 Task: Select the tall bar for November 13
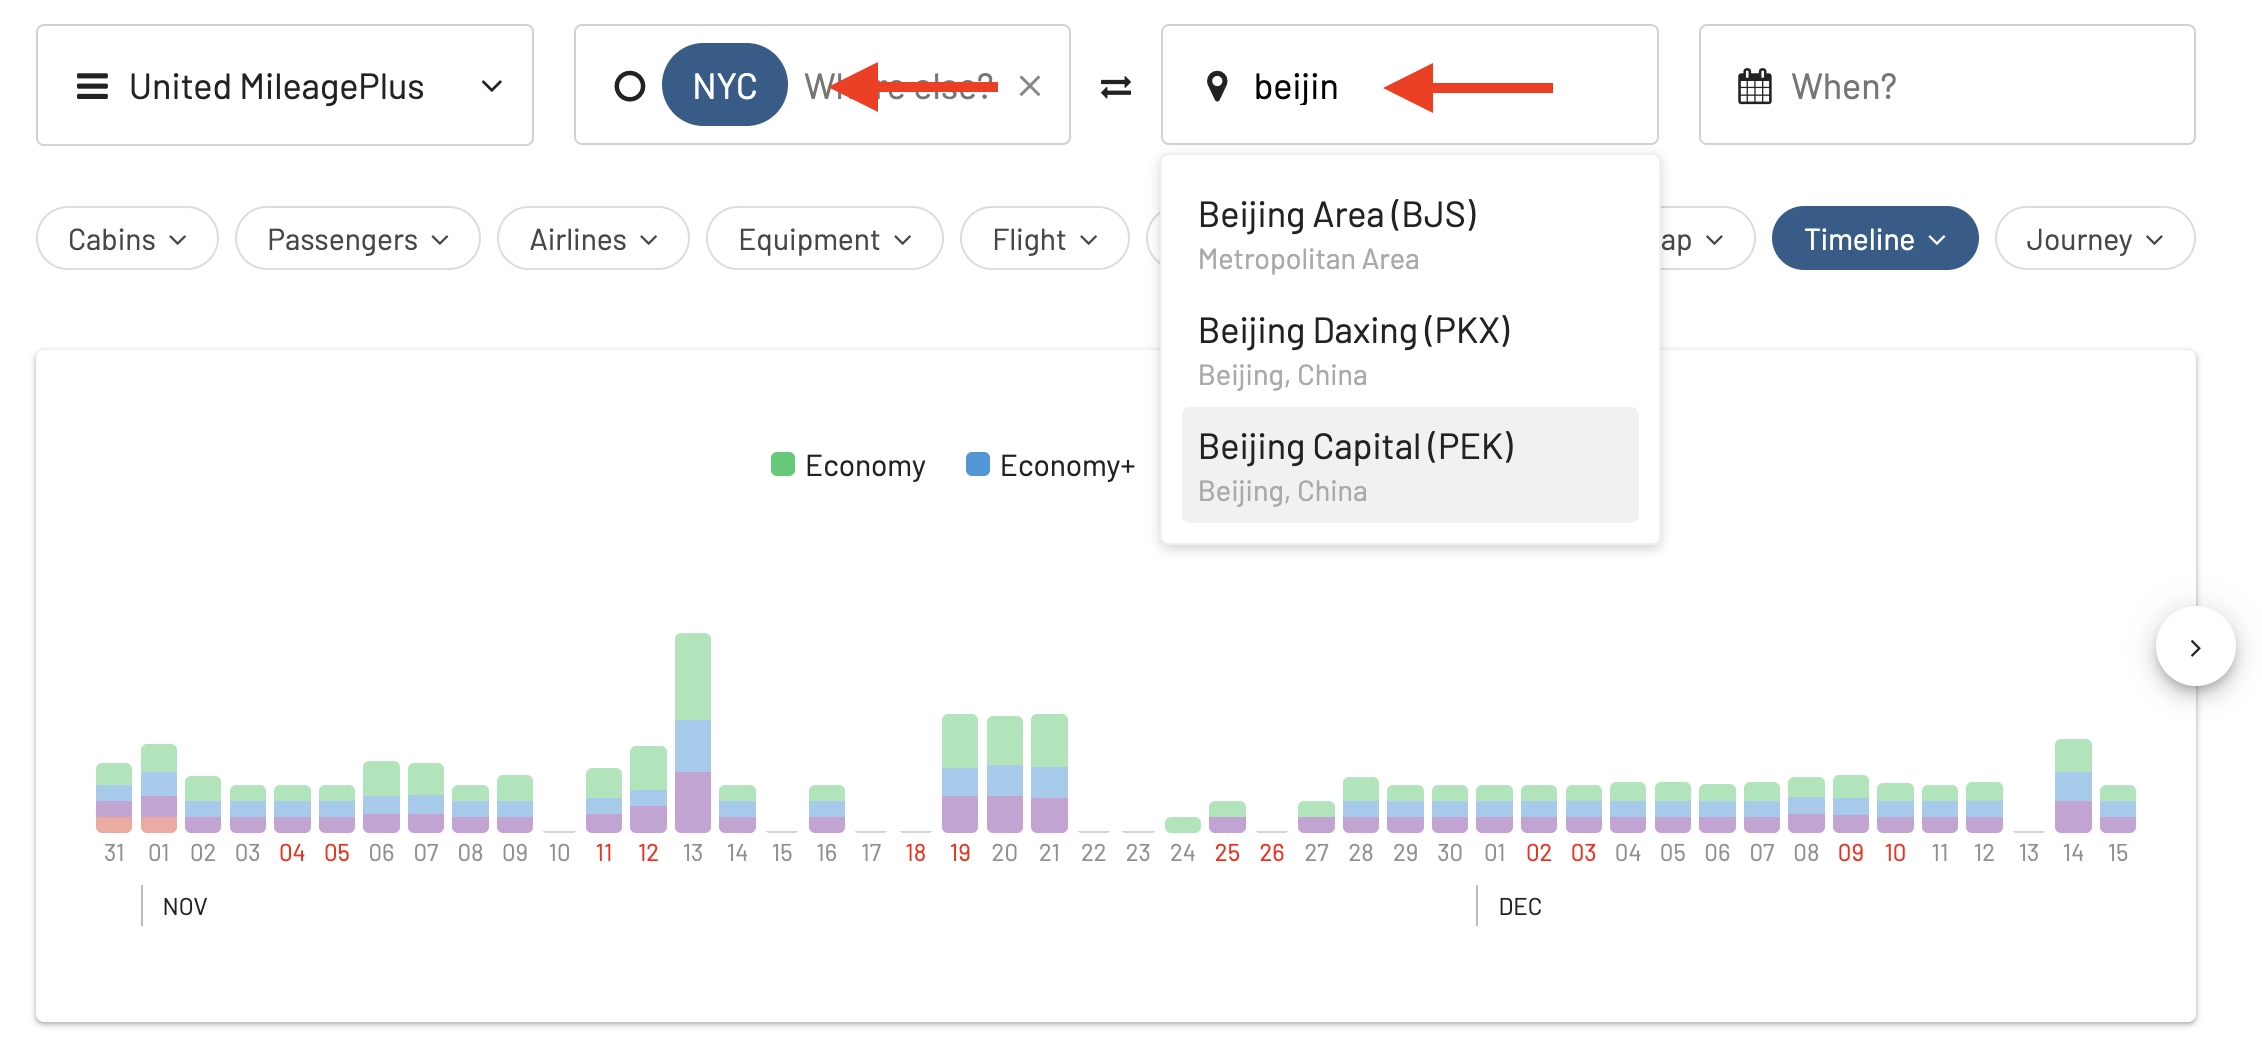693,733
